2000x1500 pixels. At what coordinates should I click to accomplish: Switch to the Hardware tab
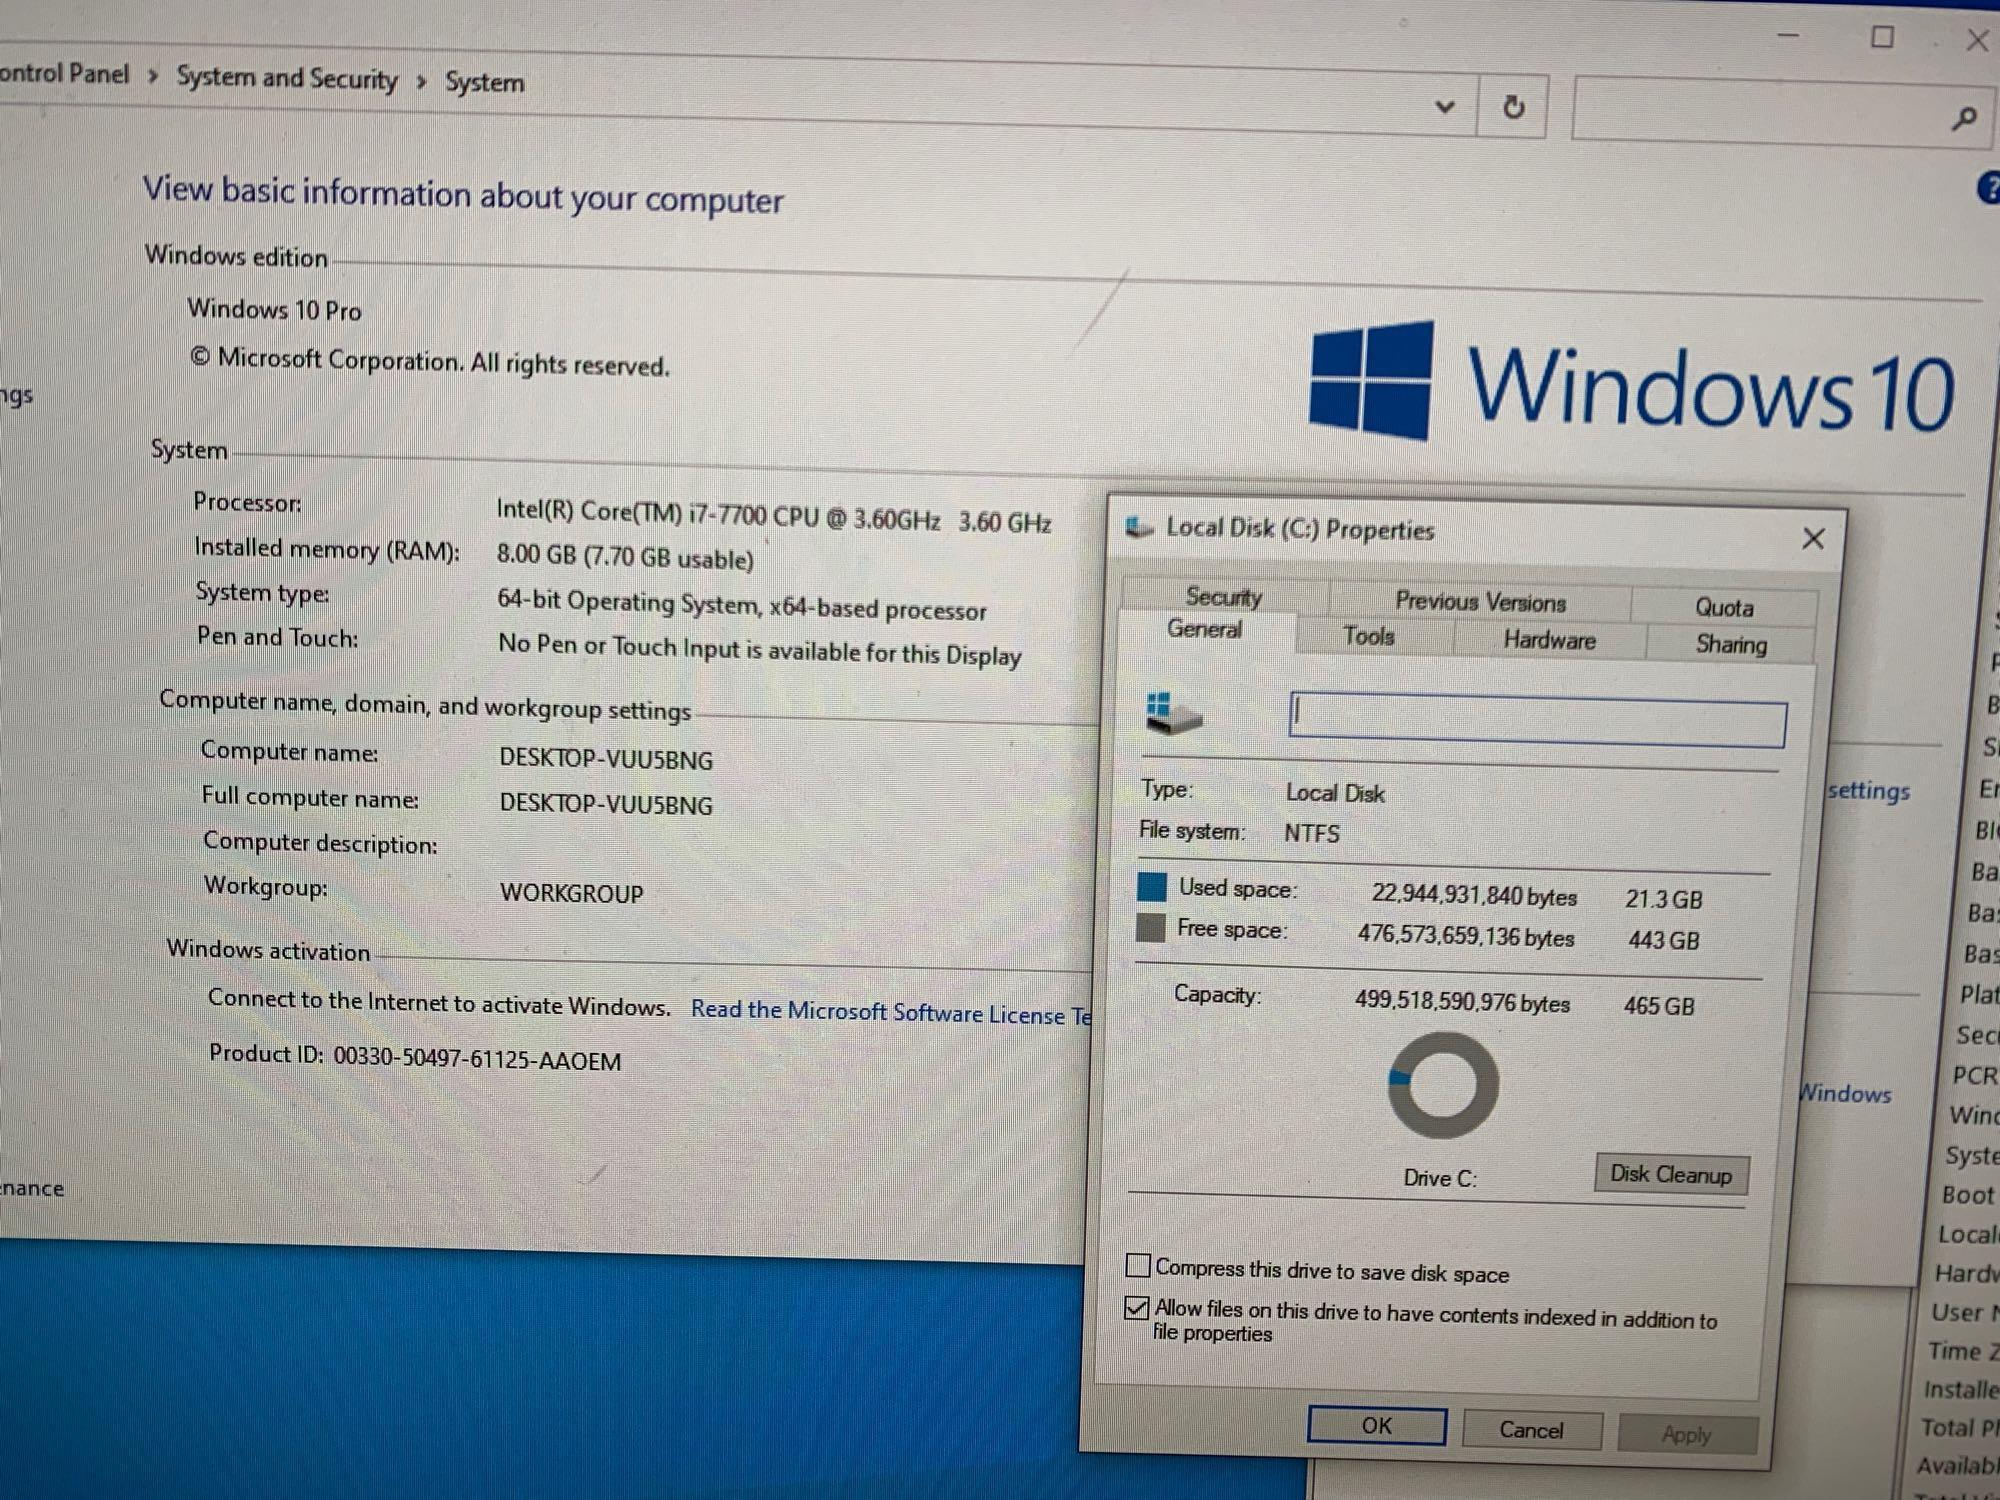coord(1549,640)
